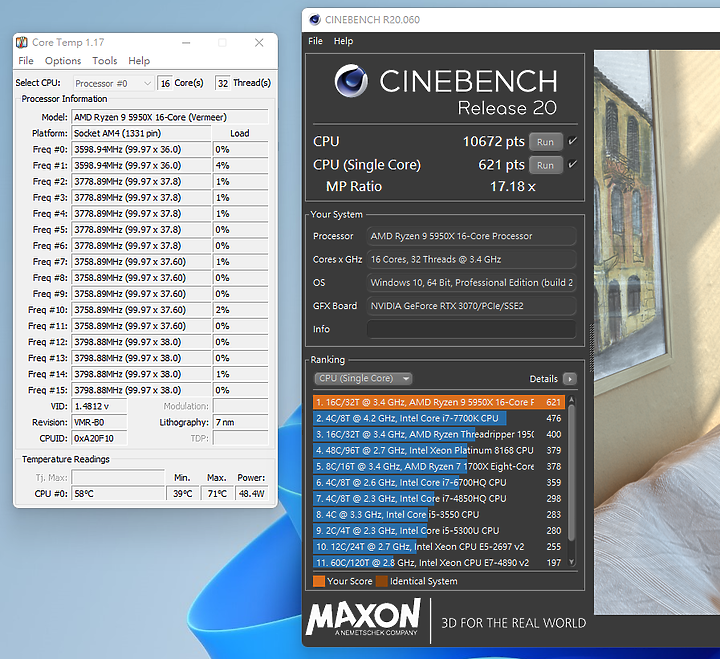This screenshot has width=720, height=659.
Task: Click the rendered scene preview image
Action: pyautogui.click(x=657, y=332)
